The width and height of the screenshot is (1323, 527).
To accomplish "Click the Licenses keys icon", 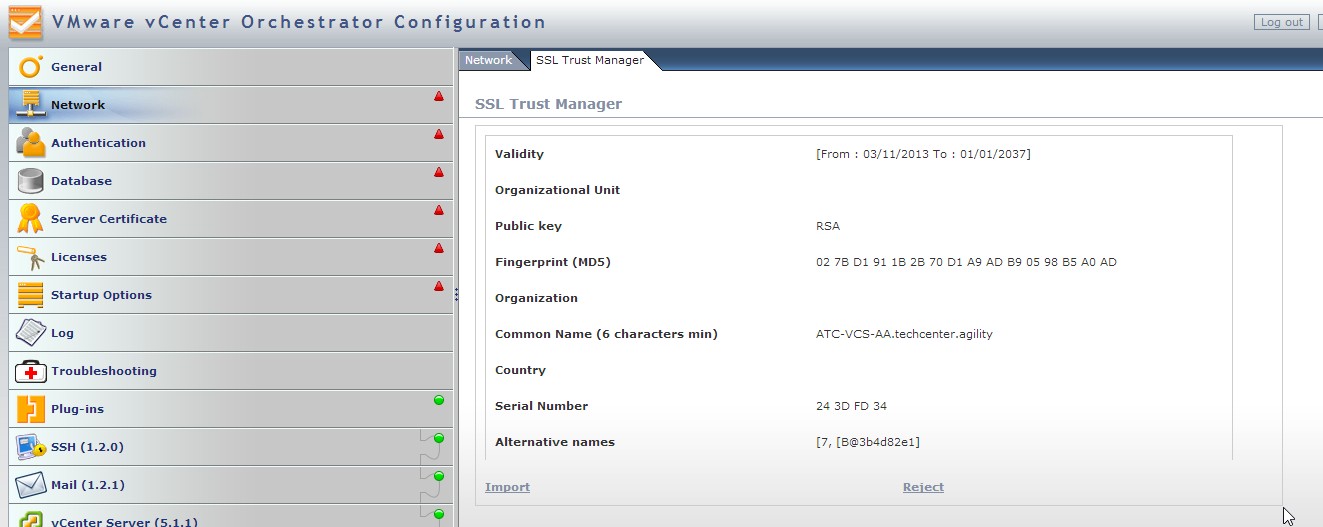I will pos(31,257).
